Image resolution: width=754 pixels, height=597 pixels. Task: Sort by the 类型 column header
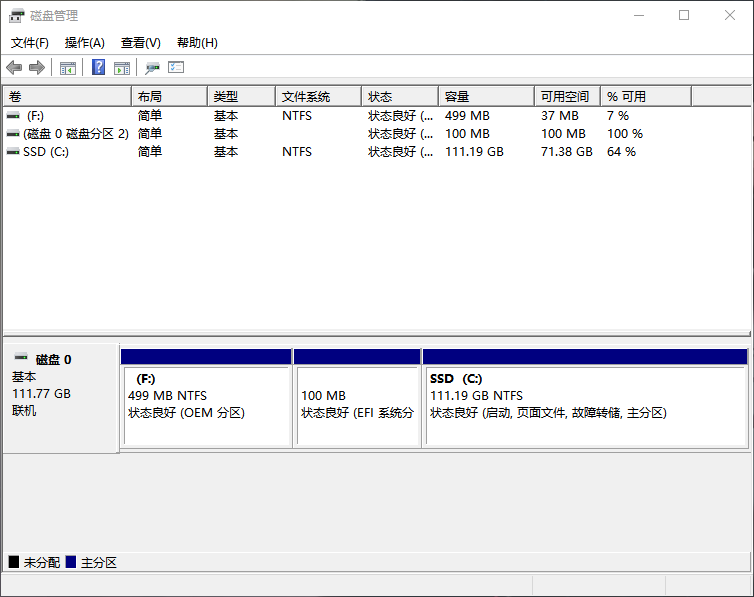241,97
